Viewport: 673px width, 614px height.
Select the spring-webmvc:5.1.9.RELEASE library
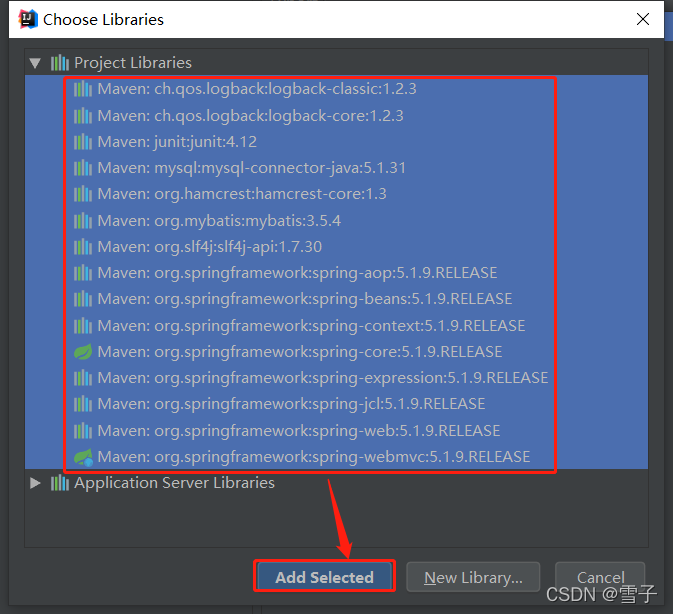pos(336,457)
